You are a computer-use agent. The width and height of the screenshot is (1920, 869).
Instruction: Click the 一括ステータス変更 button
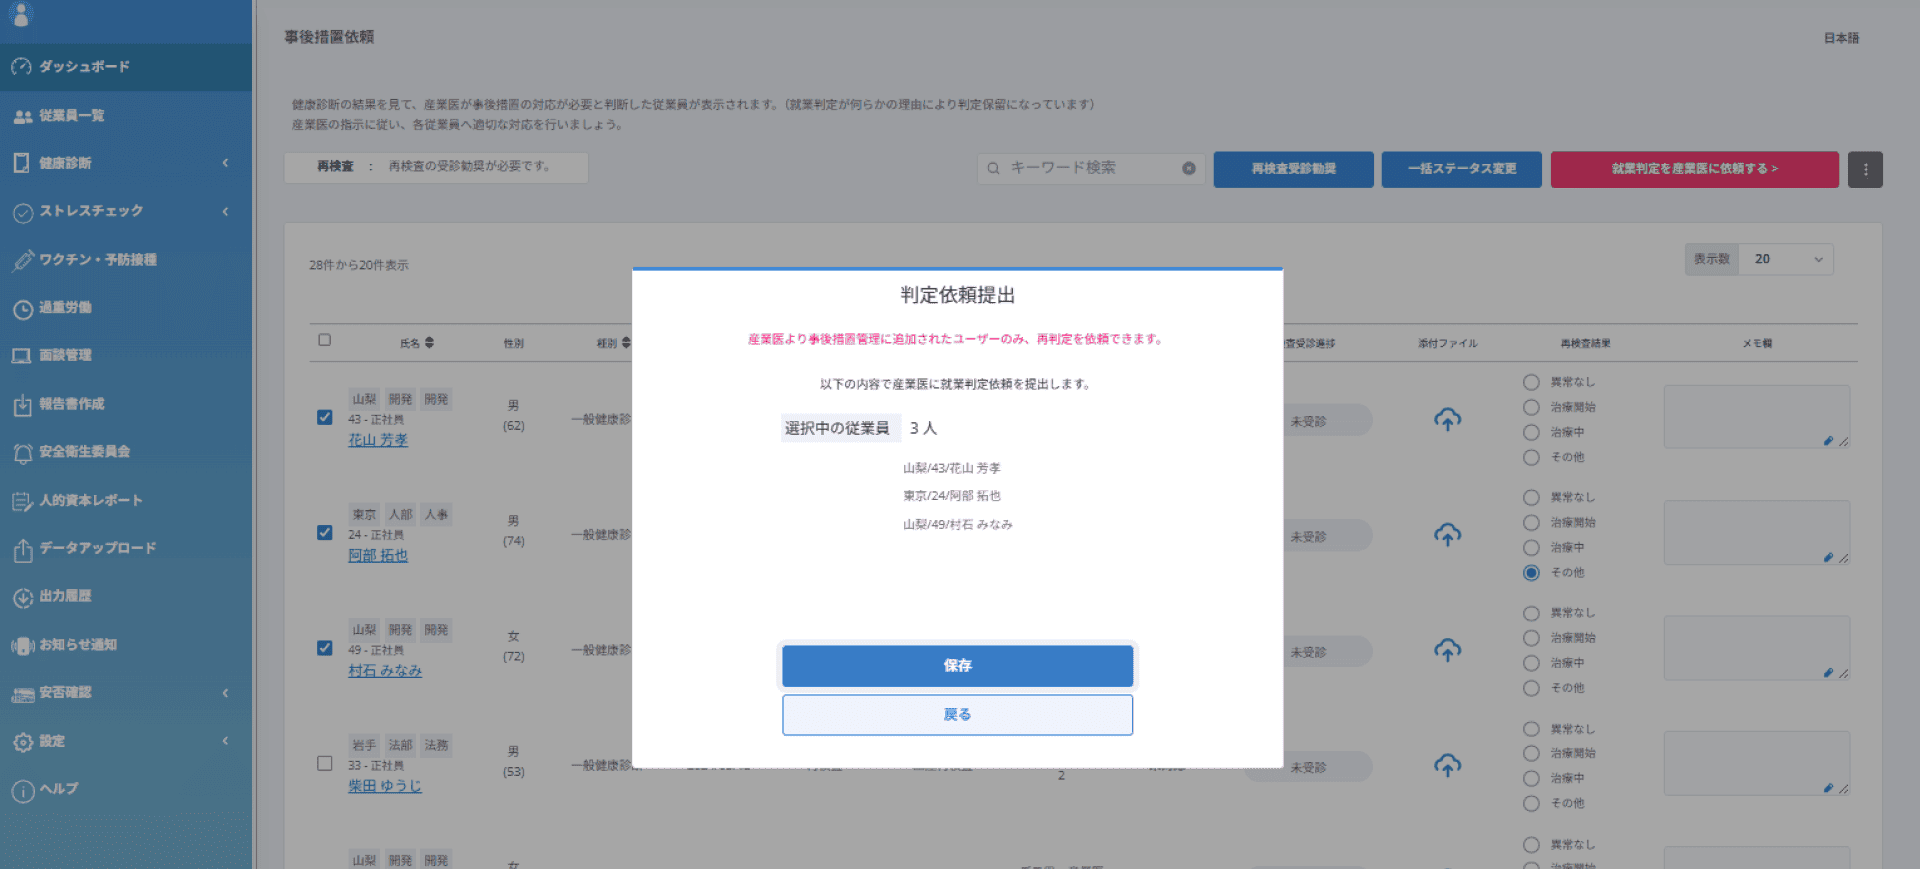(1461, 169)
